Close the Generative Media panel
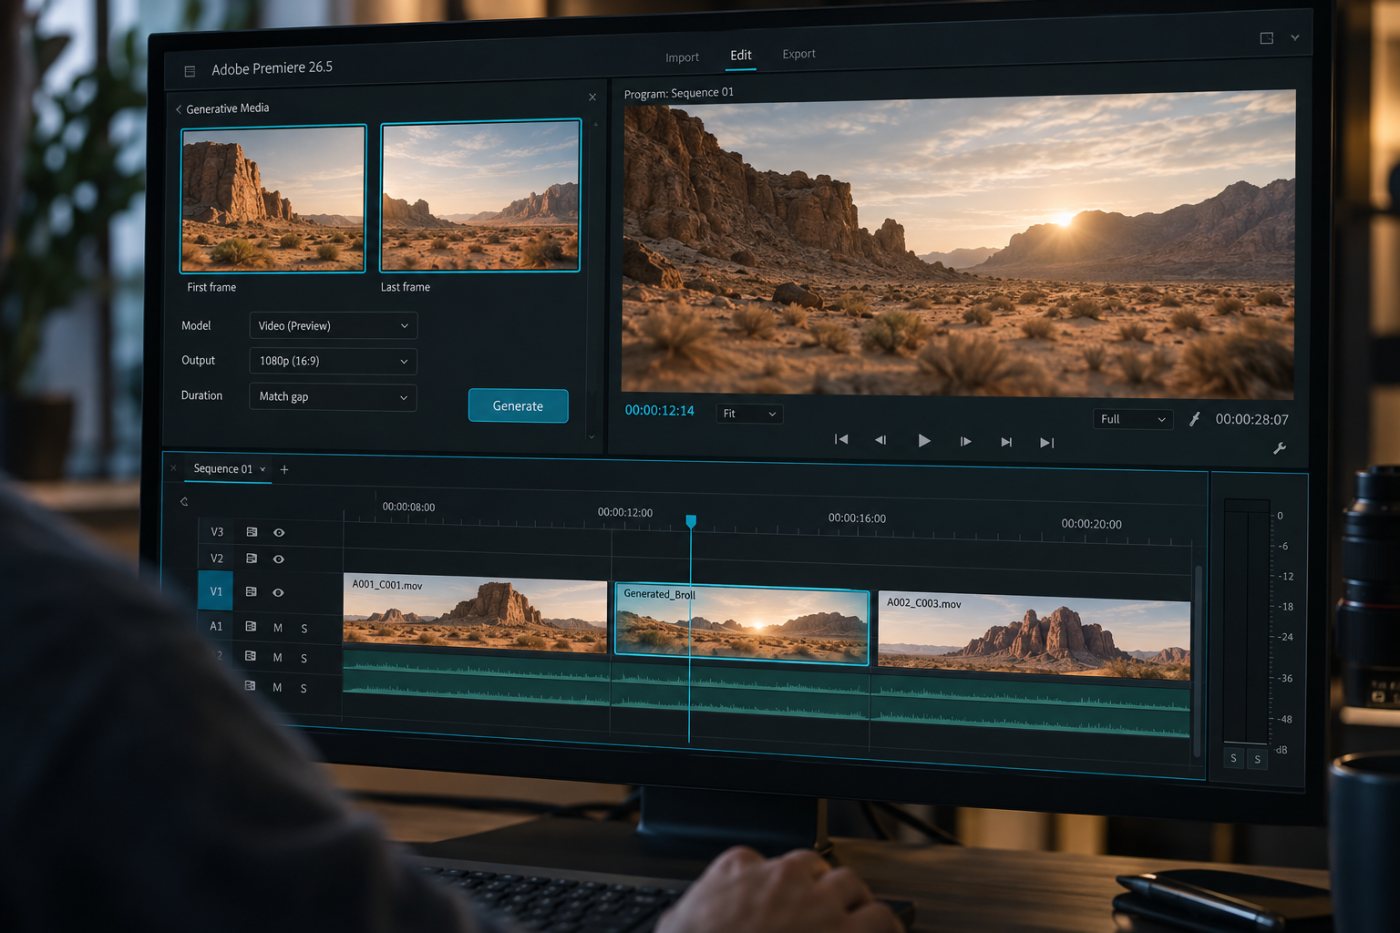1400x933 pixels. 592,97
